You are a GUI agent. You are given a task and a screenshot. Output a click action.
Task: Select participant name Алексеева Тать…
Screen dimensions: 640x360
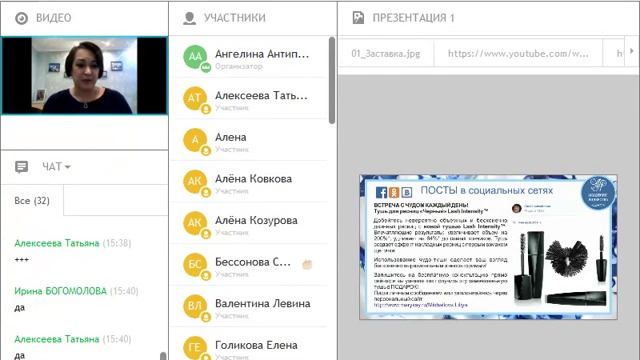tap(261, 96)
